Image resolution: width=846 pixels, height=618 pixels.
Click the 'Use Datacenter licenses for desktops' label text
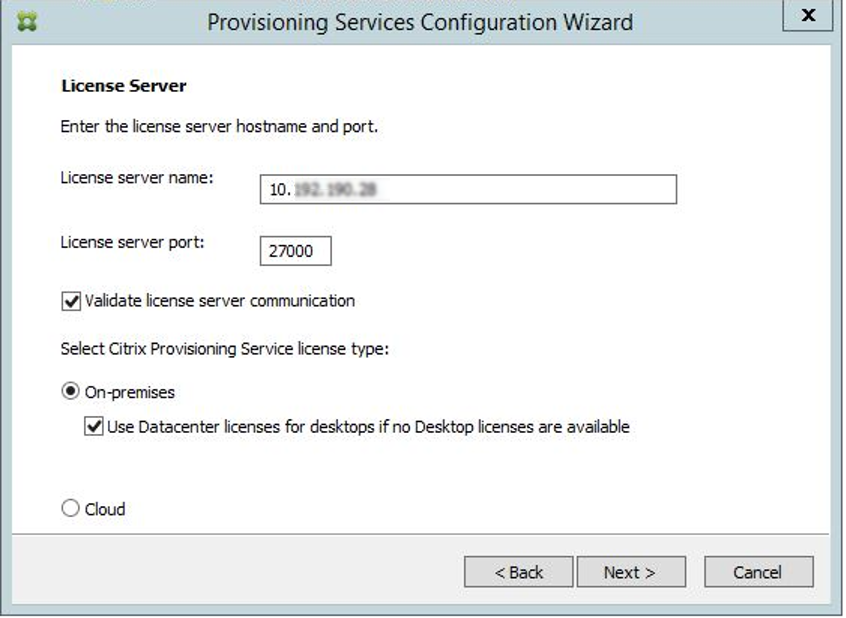pyautogui.click(x=367, y=427)
